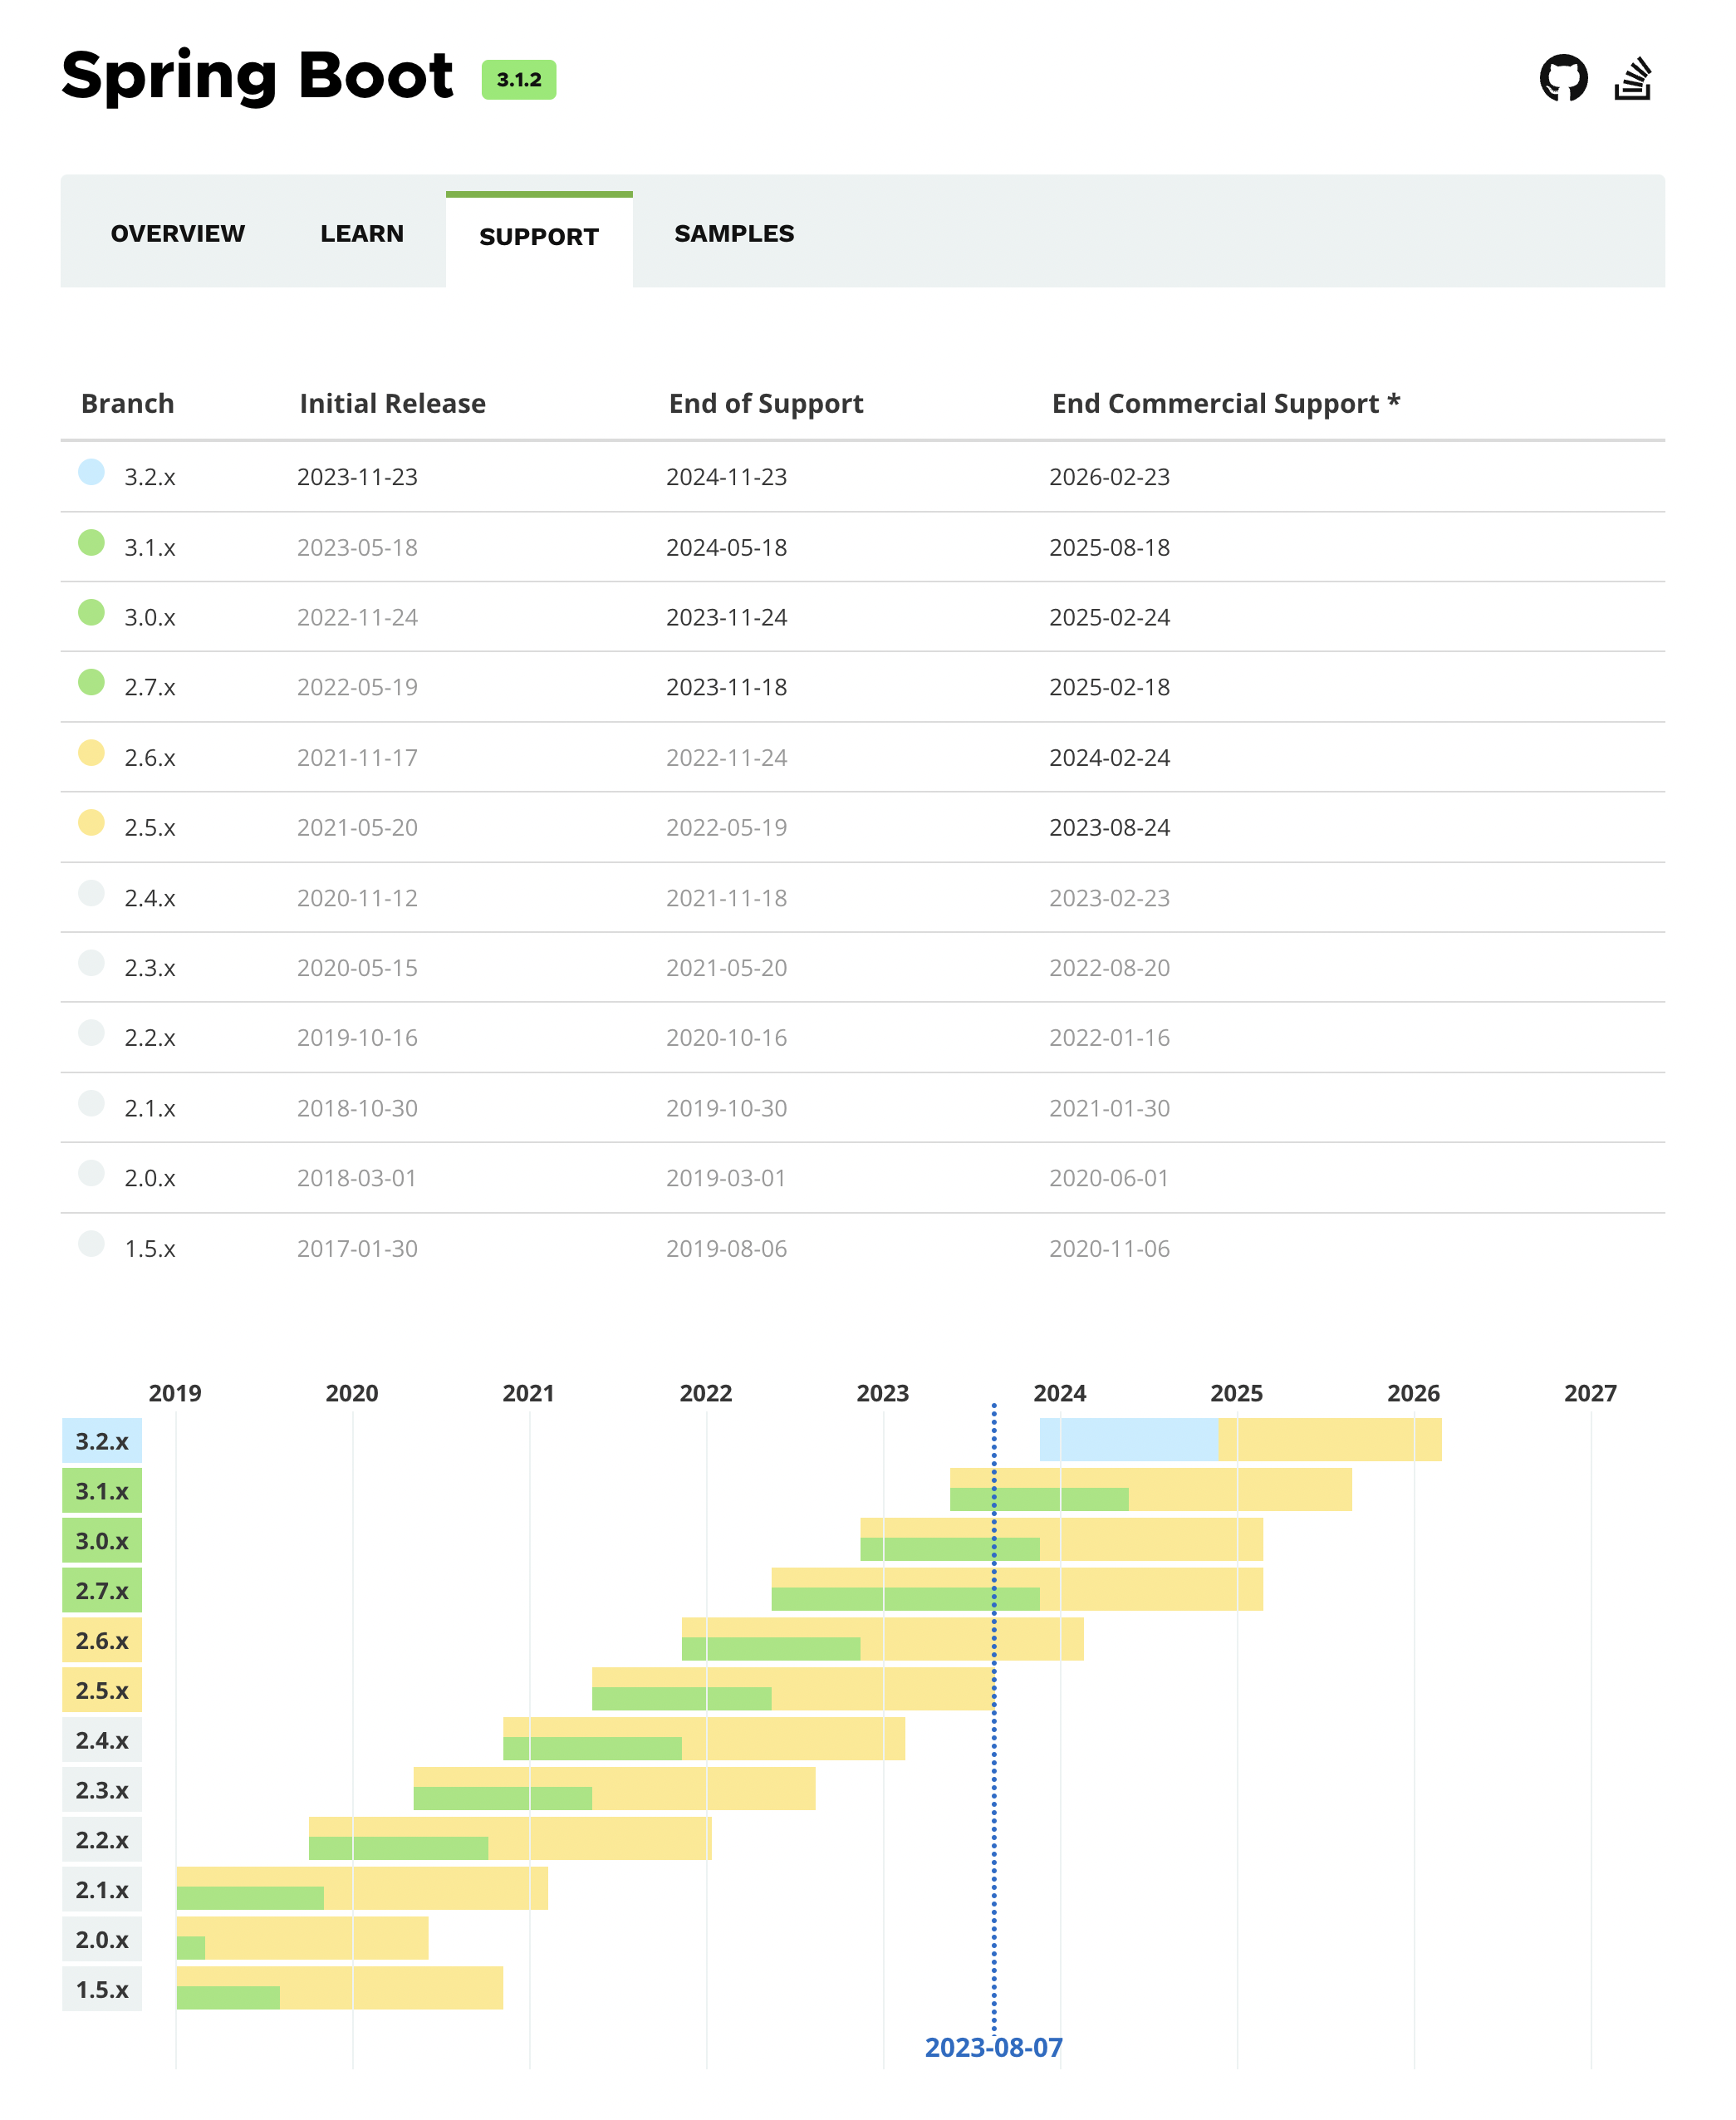Screen dimensions: 1736x2120
Task: Click the 3.1.2 version badge
Action: pos(518,80)
